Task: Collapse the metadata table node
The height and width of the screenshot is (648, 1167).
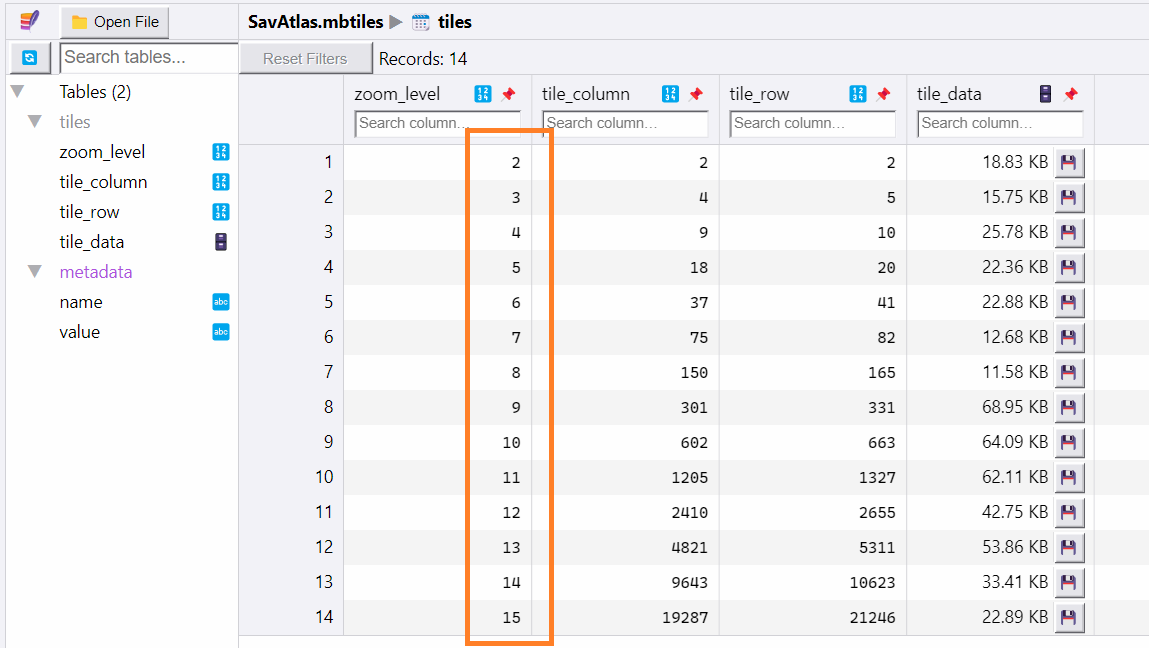Action: 35,272
